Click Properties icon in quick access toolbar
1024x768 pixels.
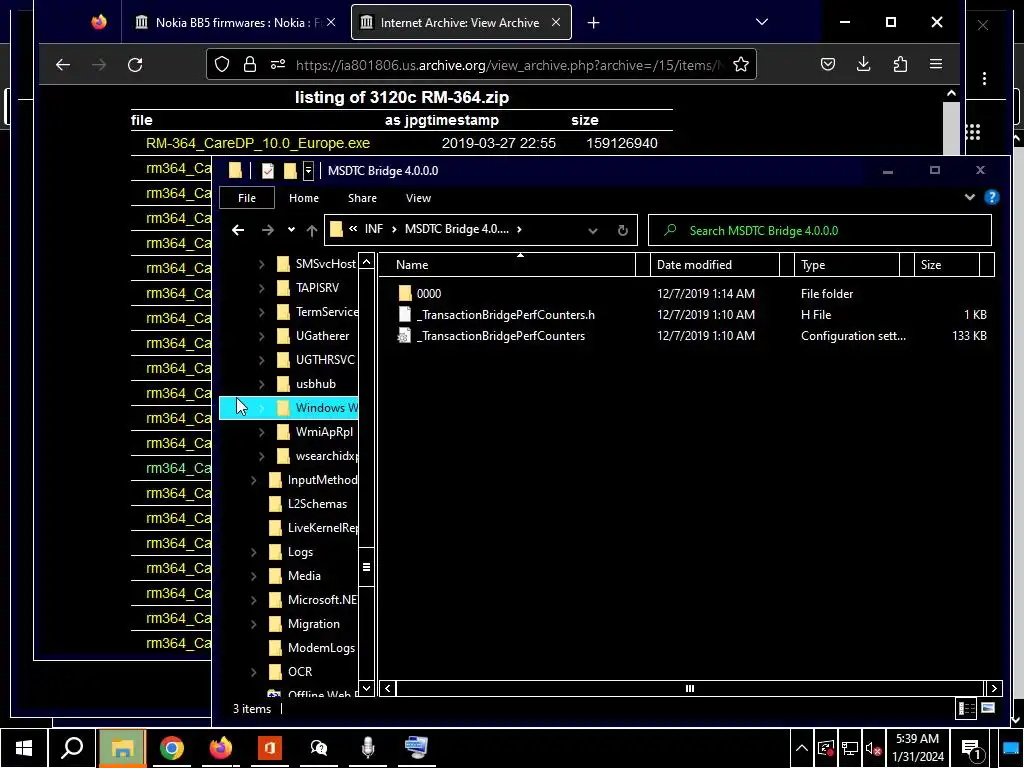coord(268,171)
